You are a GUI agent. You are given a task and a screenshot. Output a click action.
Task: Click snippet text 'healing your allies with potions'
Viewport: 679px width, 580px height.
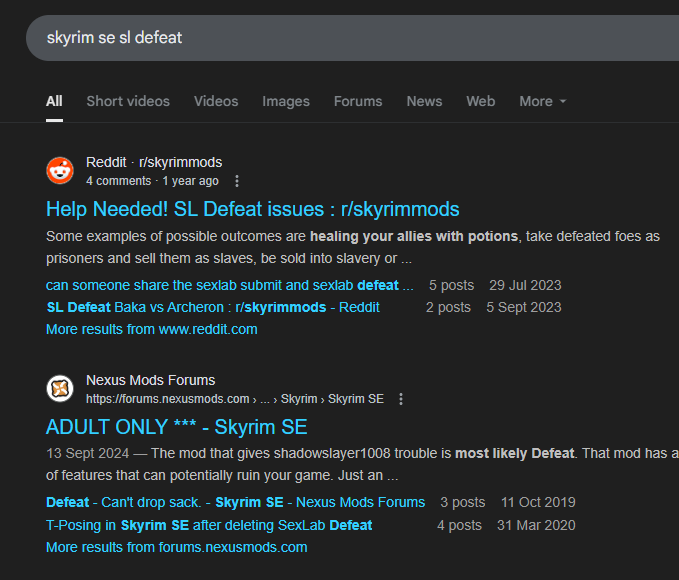point(414,237)
